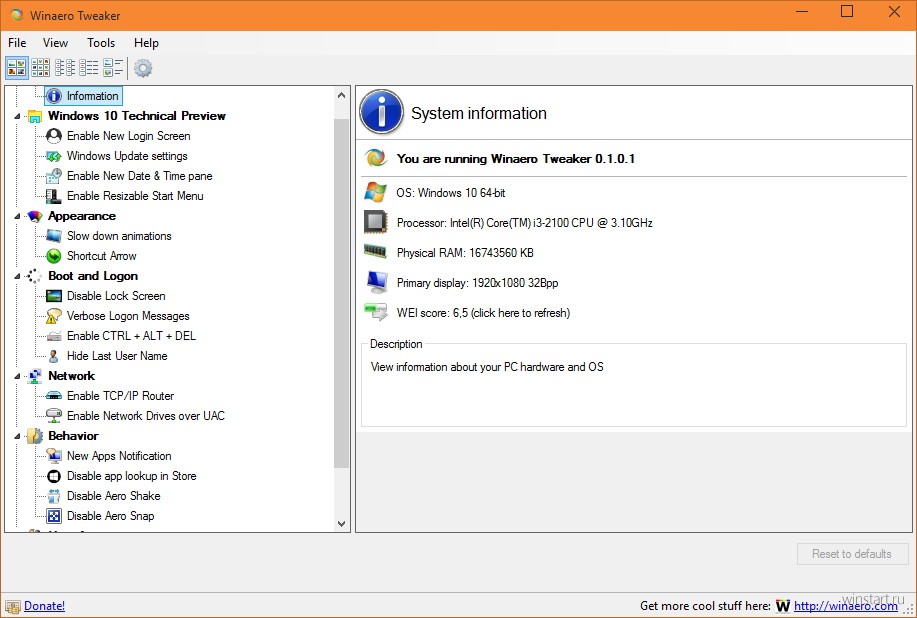Image resolution: width=917 pixels, height=618 pixels.
Task: Click the user icon for Enable New Login Screen
Action: [54, 136]
